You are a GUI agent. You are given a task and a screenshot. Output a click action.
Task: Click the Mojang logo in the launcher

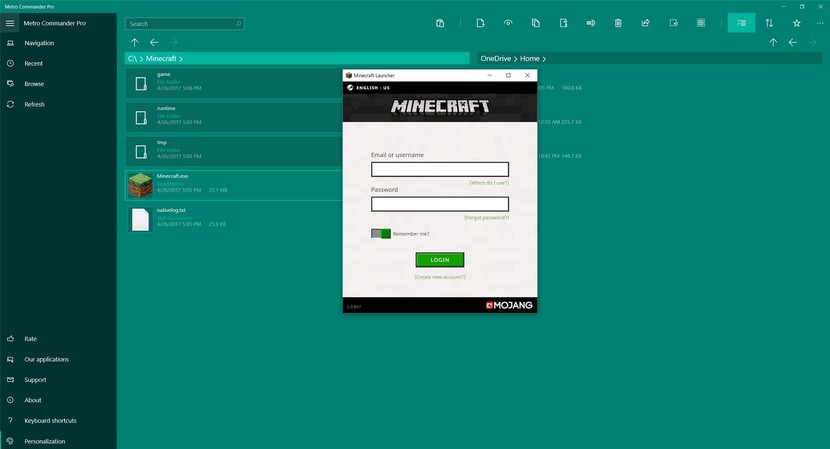click(x=509, y=305)
